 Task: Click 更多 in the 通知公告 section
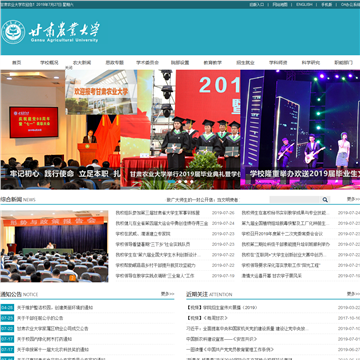pos(167,294)
